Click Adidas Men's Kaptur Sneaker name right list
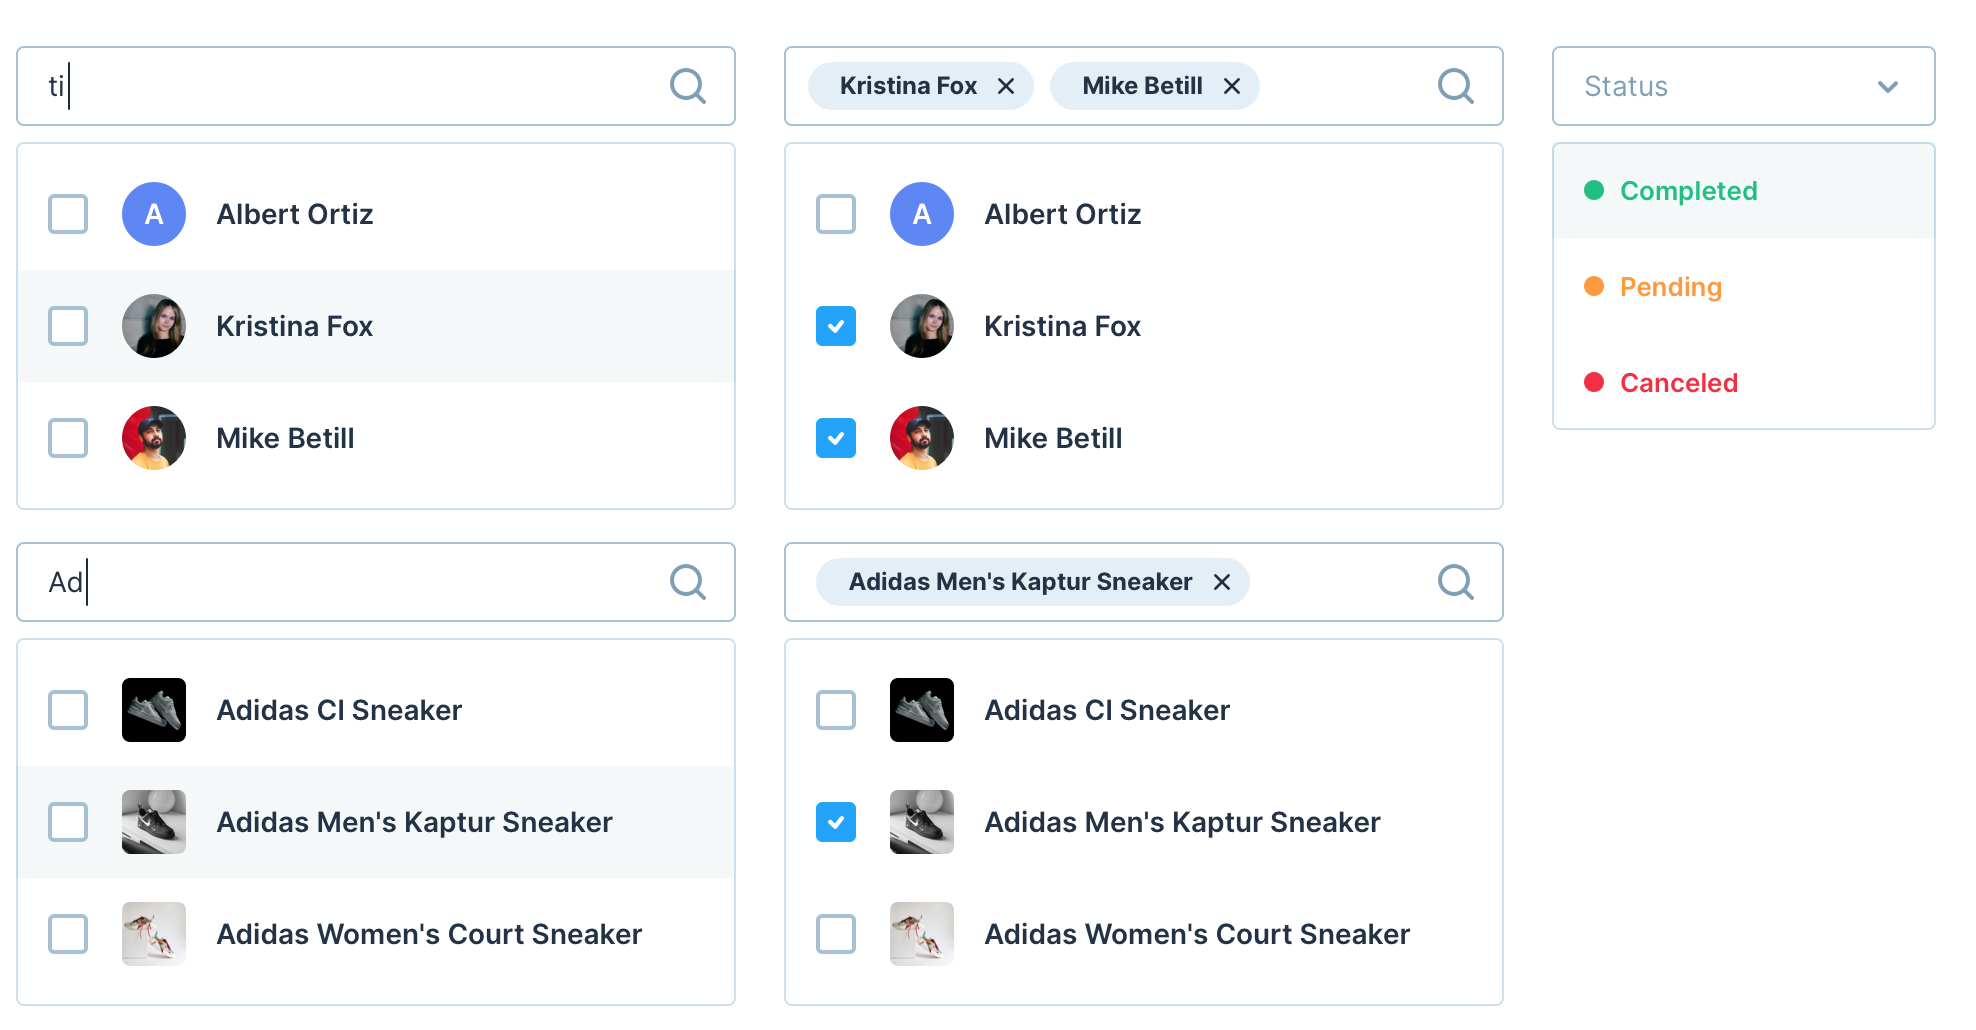 click(x=1183, y=822)
